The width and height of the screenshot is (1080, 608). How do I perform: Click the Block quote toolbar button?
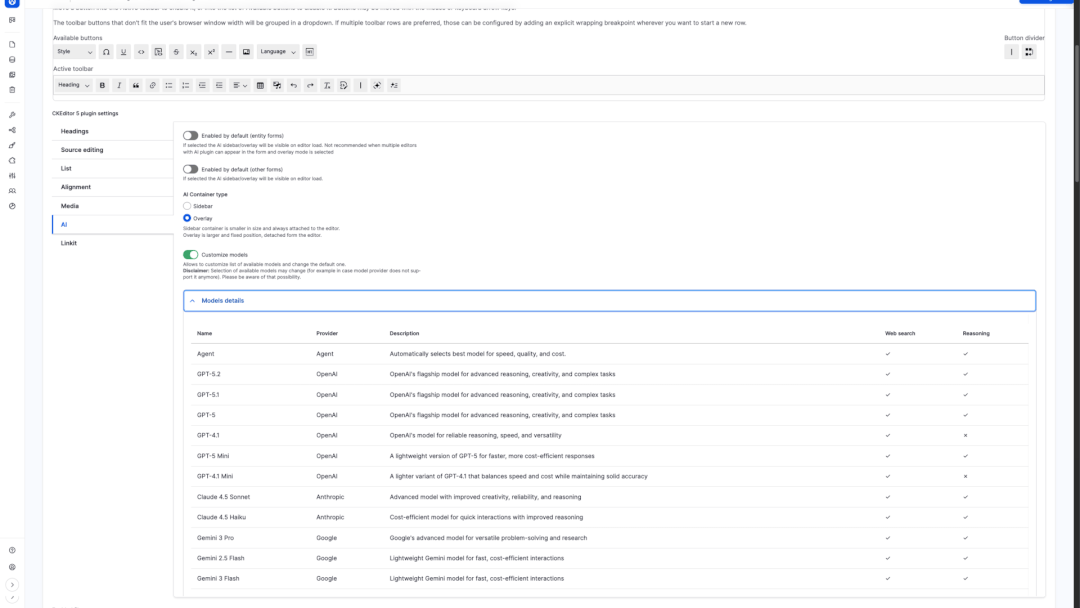[x=136, y=85]
